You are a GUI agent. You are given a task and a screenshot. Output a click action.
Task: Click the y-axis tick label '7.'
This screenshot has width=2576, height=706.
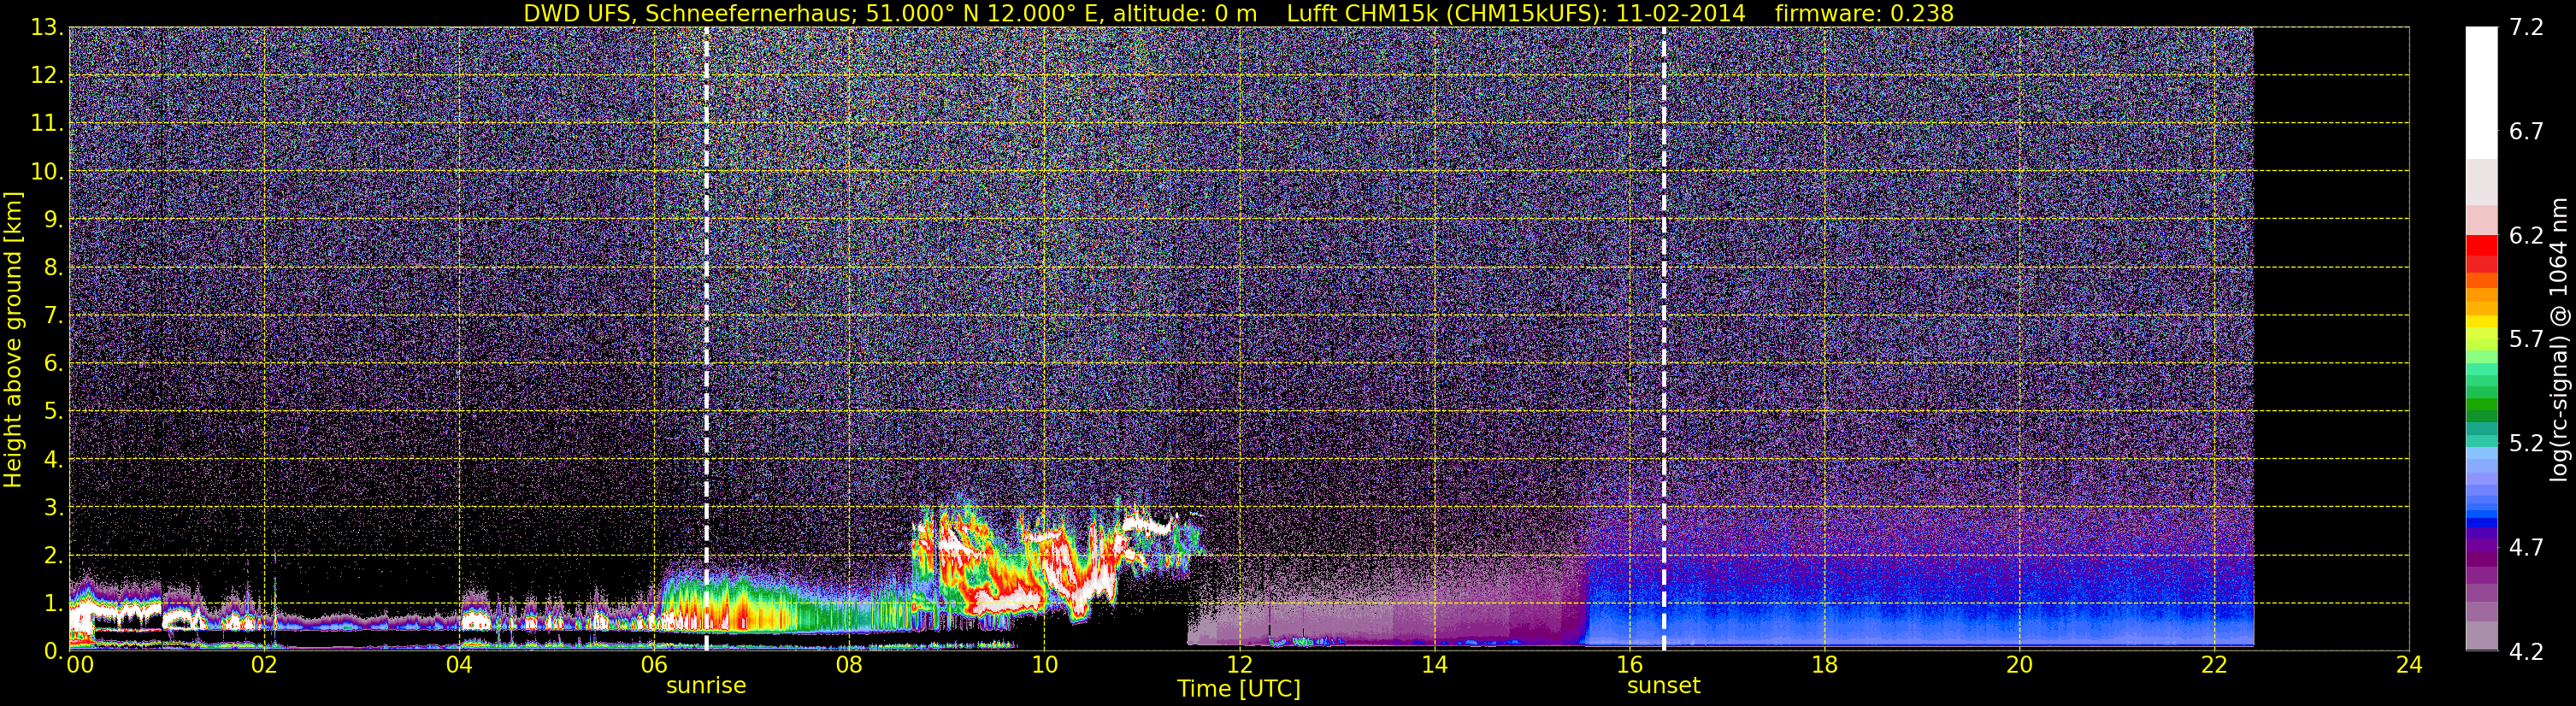pyautogui.click(x=53, y=315)
